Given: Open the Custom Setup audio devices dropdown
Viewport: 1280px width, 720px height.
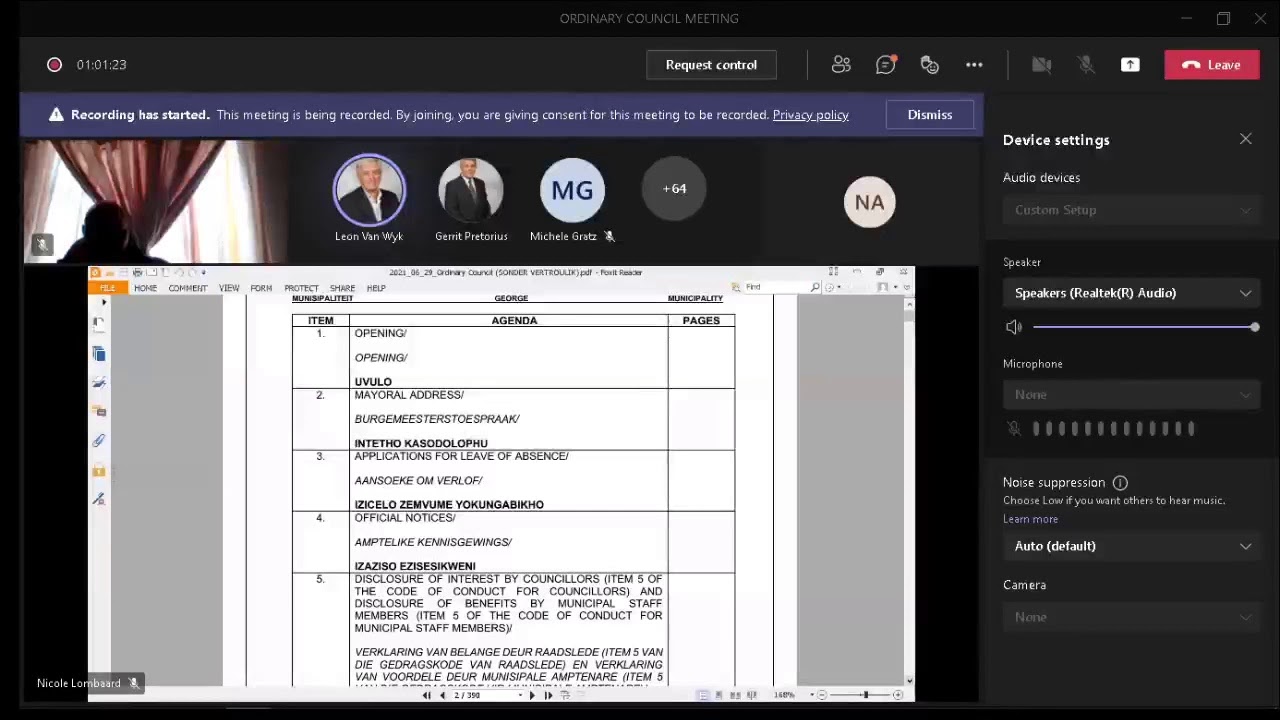Looking at the screenshot, I should (x=1131, y=210).
